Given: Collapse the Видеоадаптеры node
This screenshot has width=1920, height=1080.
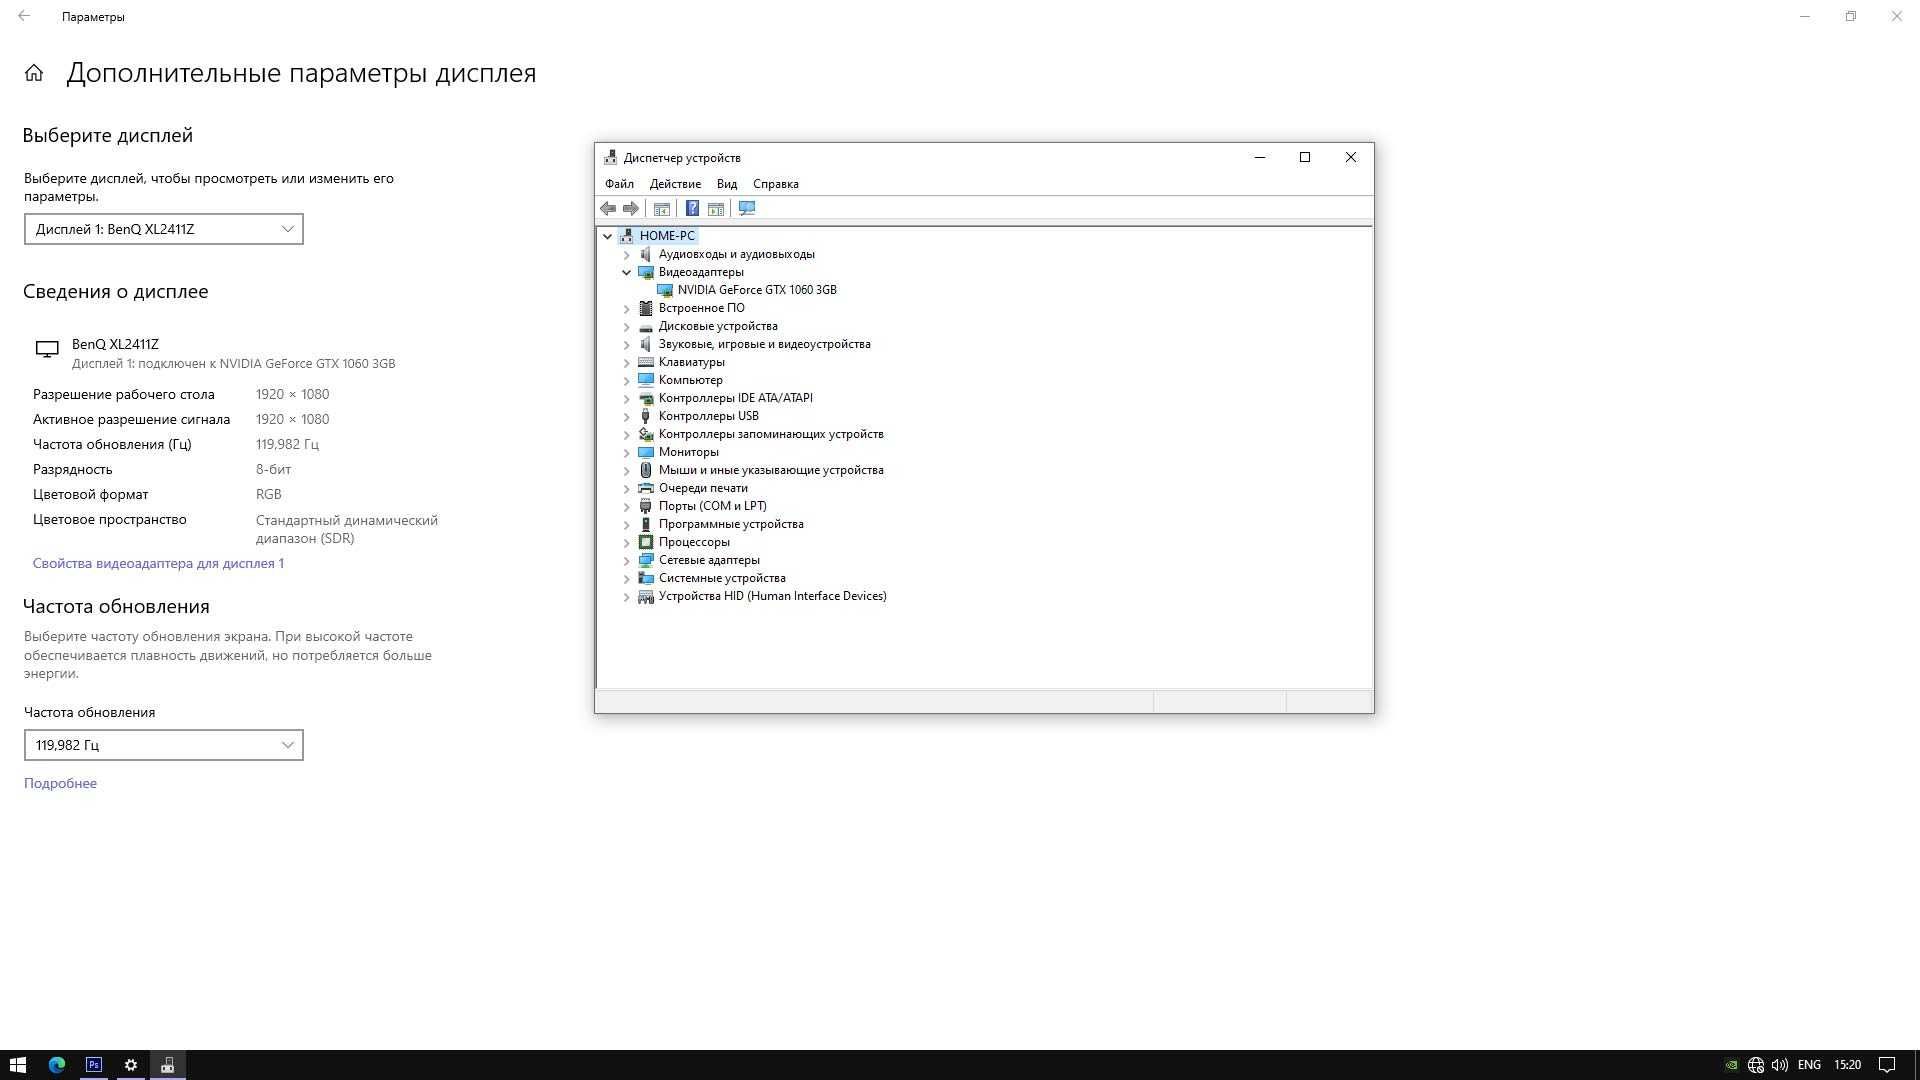Looking at the screenshot, I should click(627, 272).
